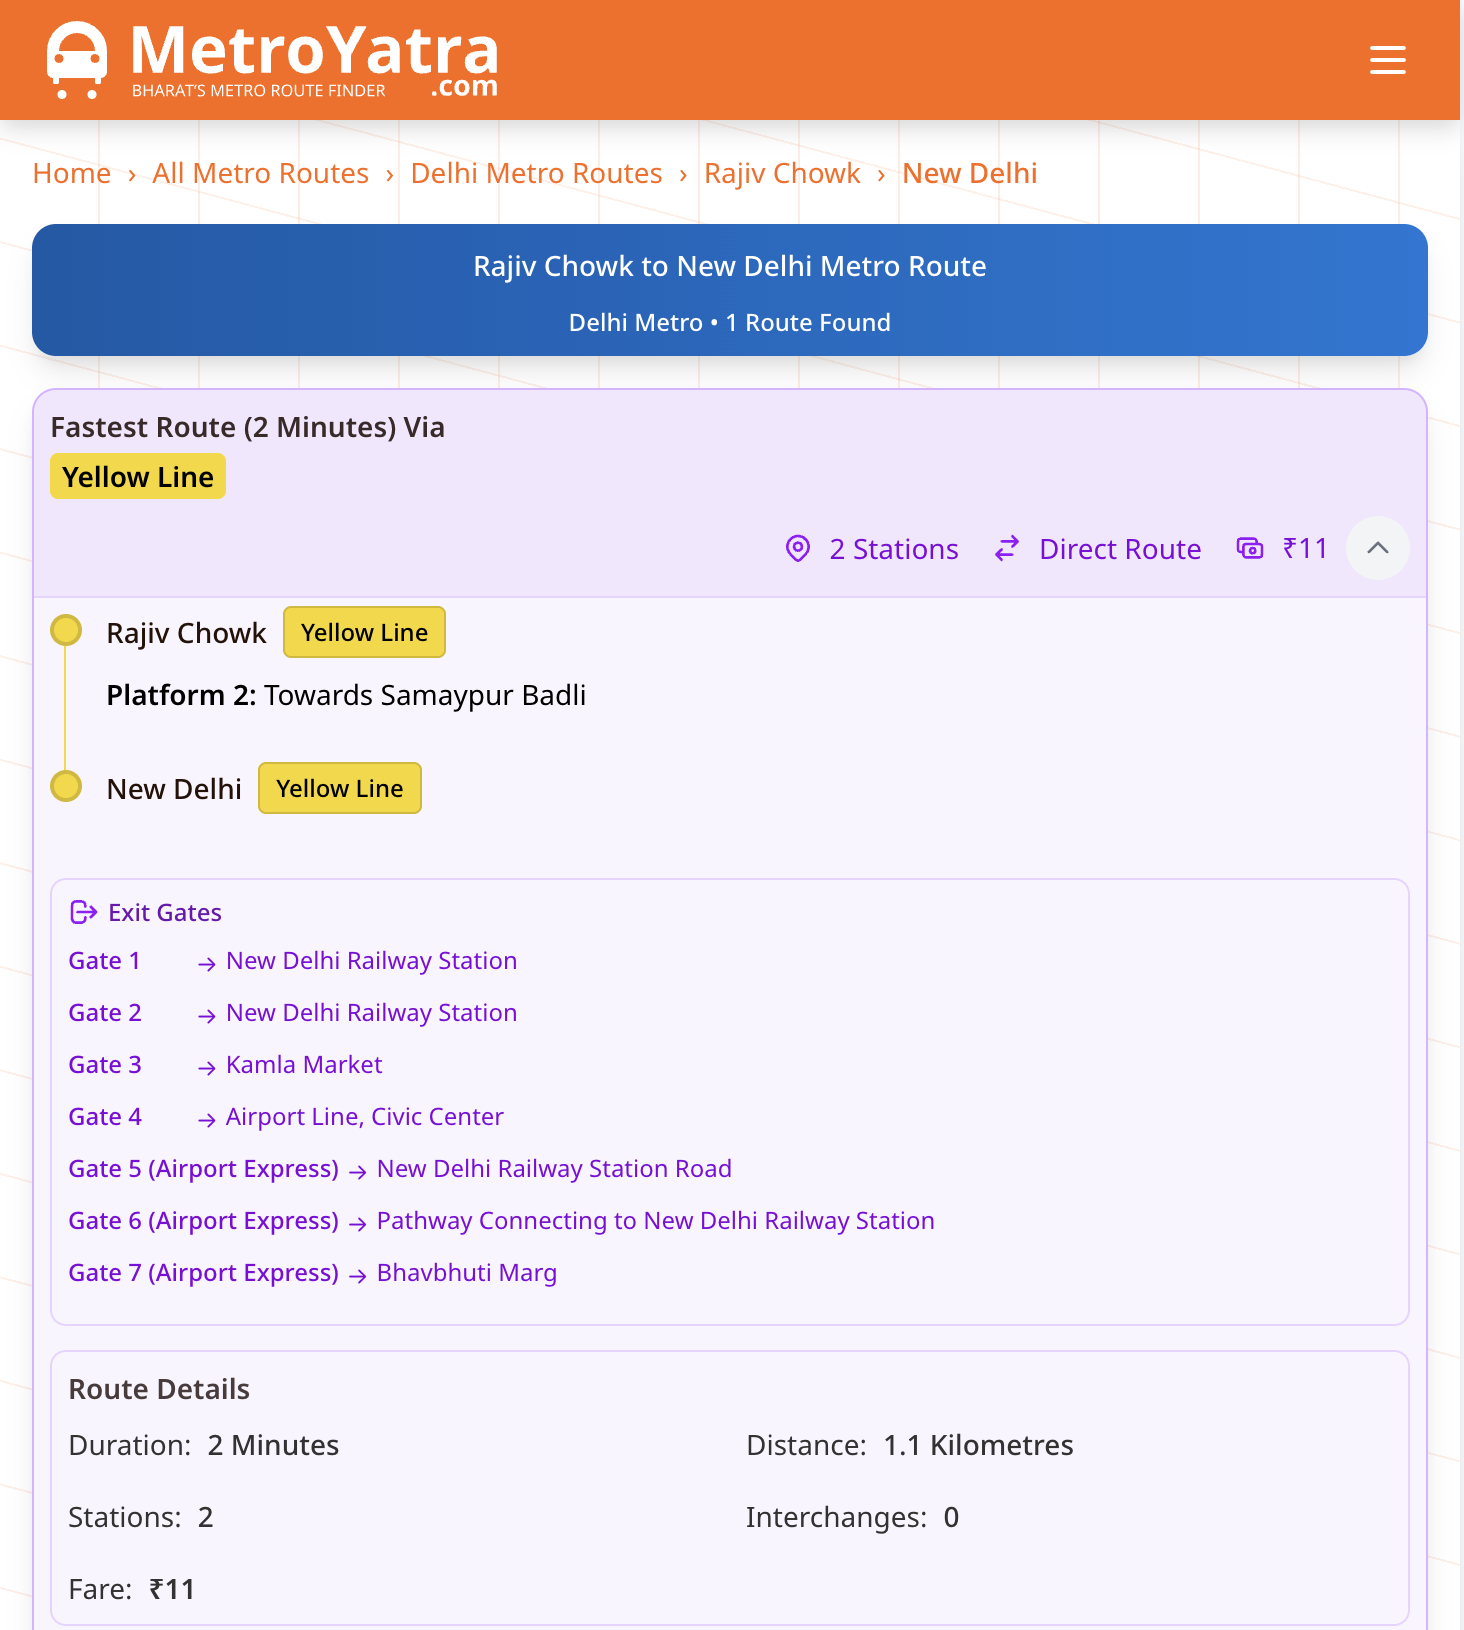Click the arrow icon in Gate 7 row

tap(358, 1276)
